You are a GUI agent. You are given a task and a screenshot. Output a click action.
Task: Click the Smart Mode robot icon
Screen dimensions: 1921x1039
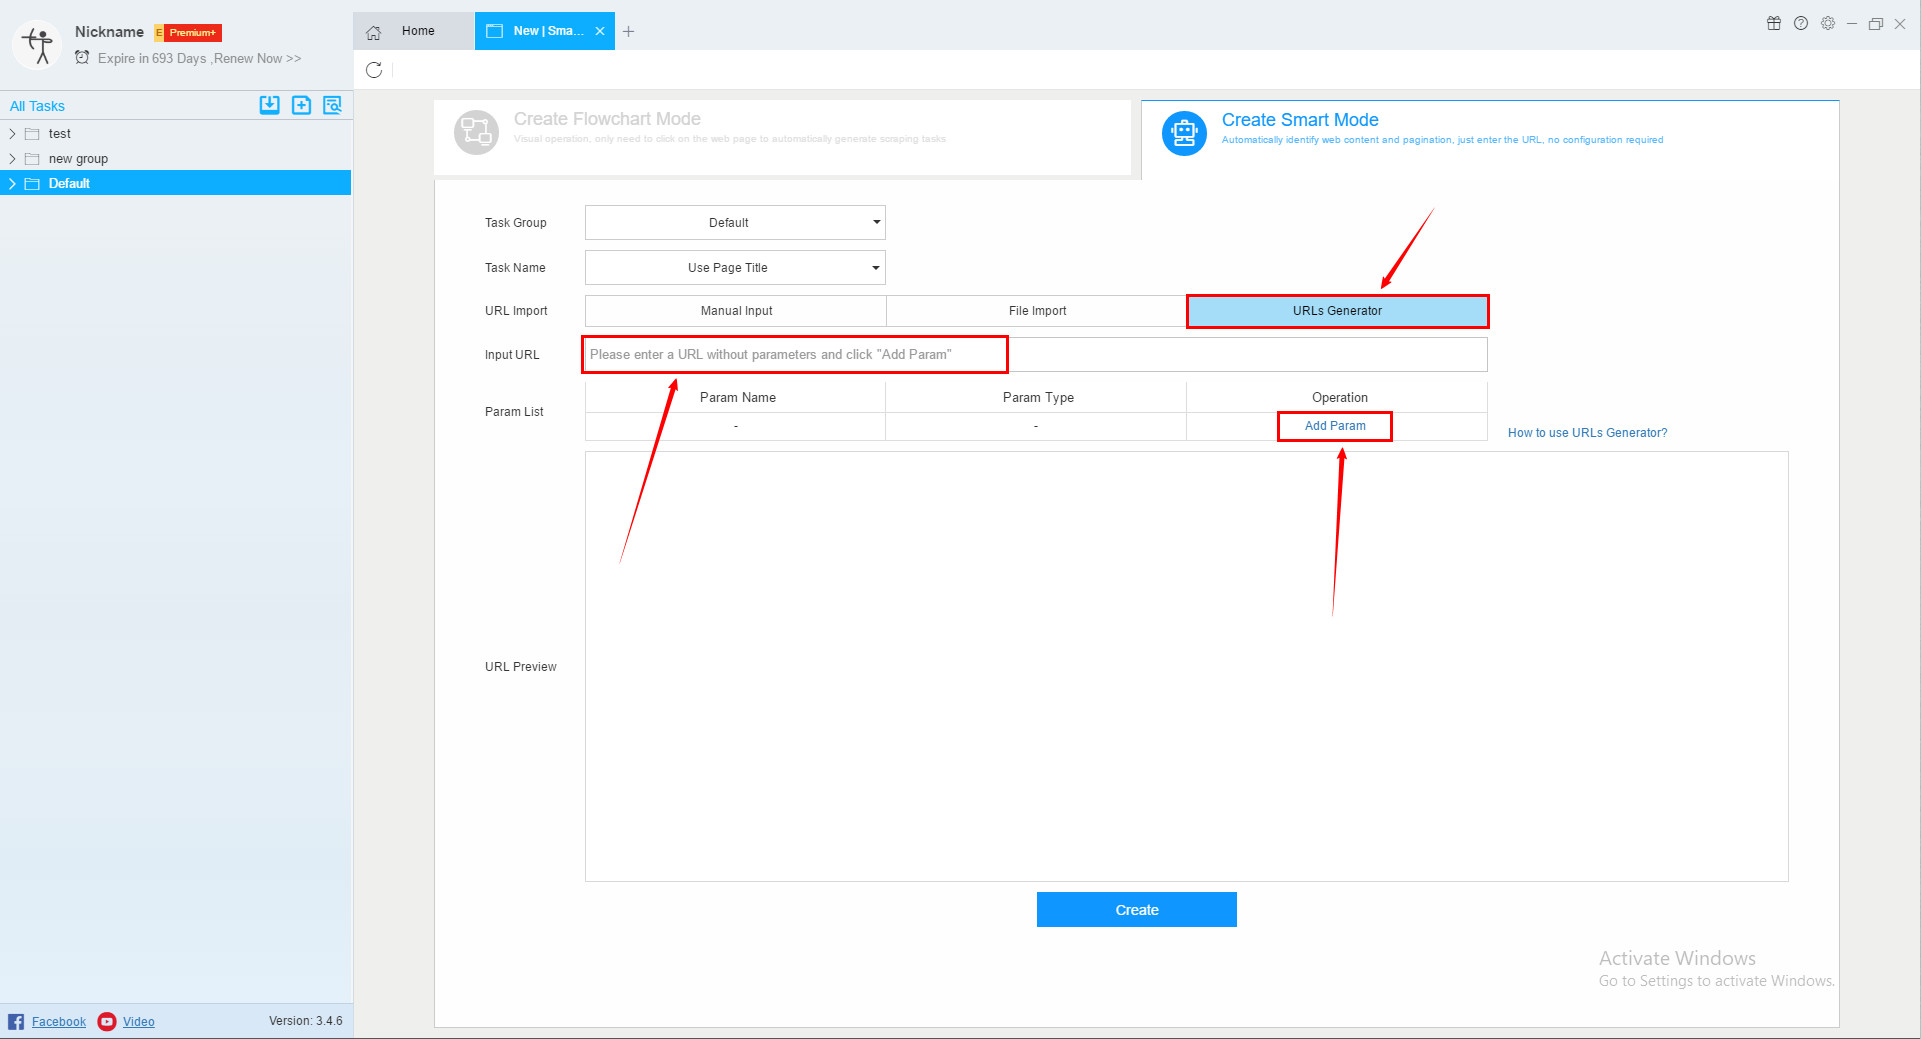point(1184,133)
